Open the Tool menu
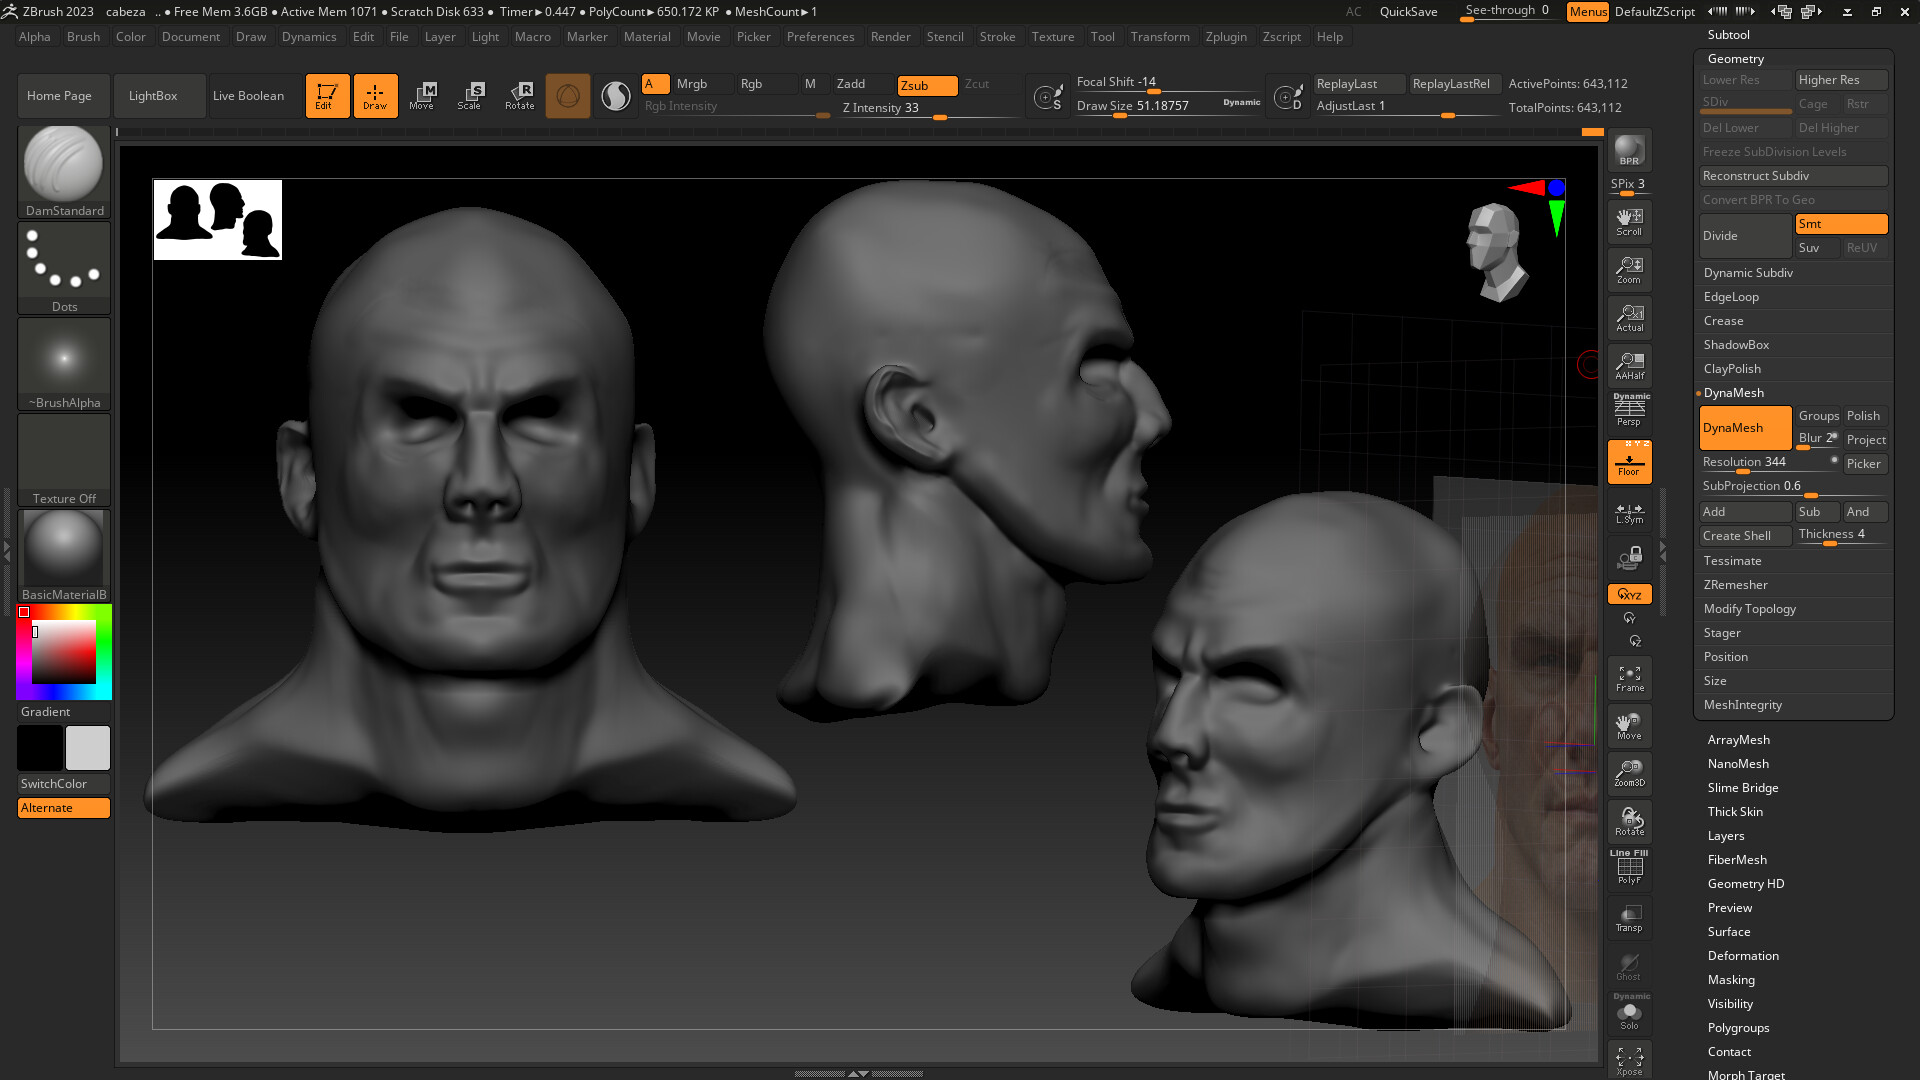 pos(1102,36)
